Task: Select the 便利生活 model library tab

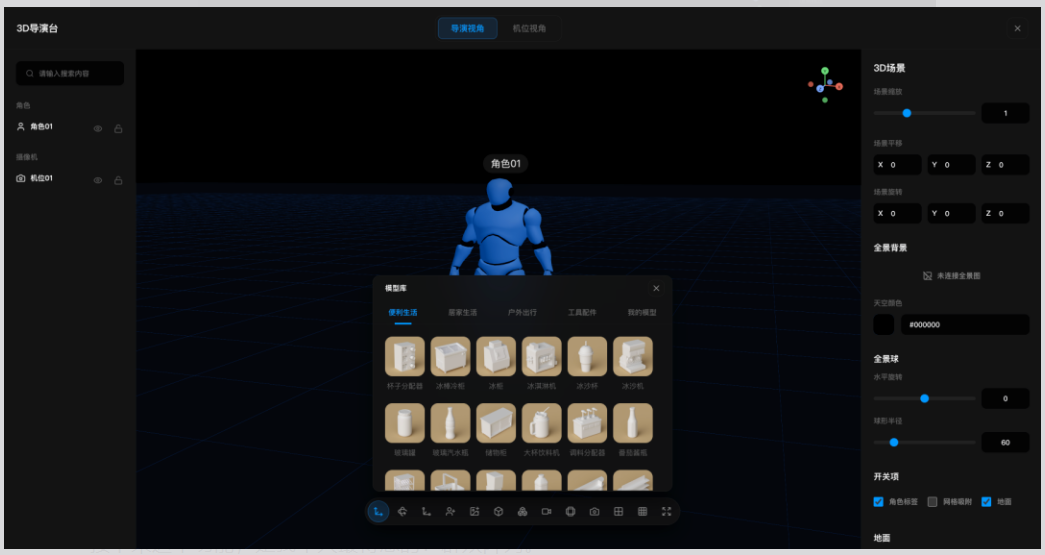Action: click(x=403, y=312)
